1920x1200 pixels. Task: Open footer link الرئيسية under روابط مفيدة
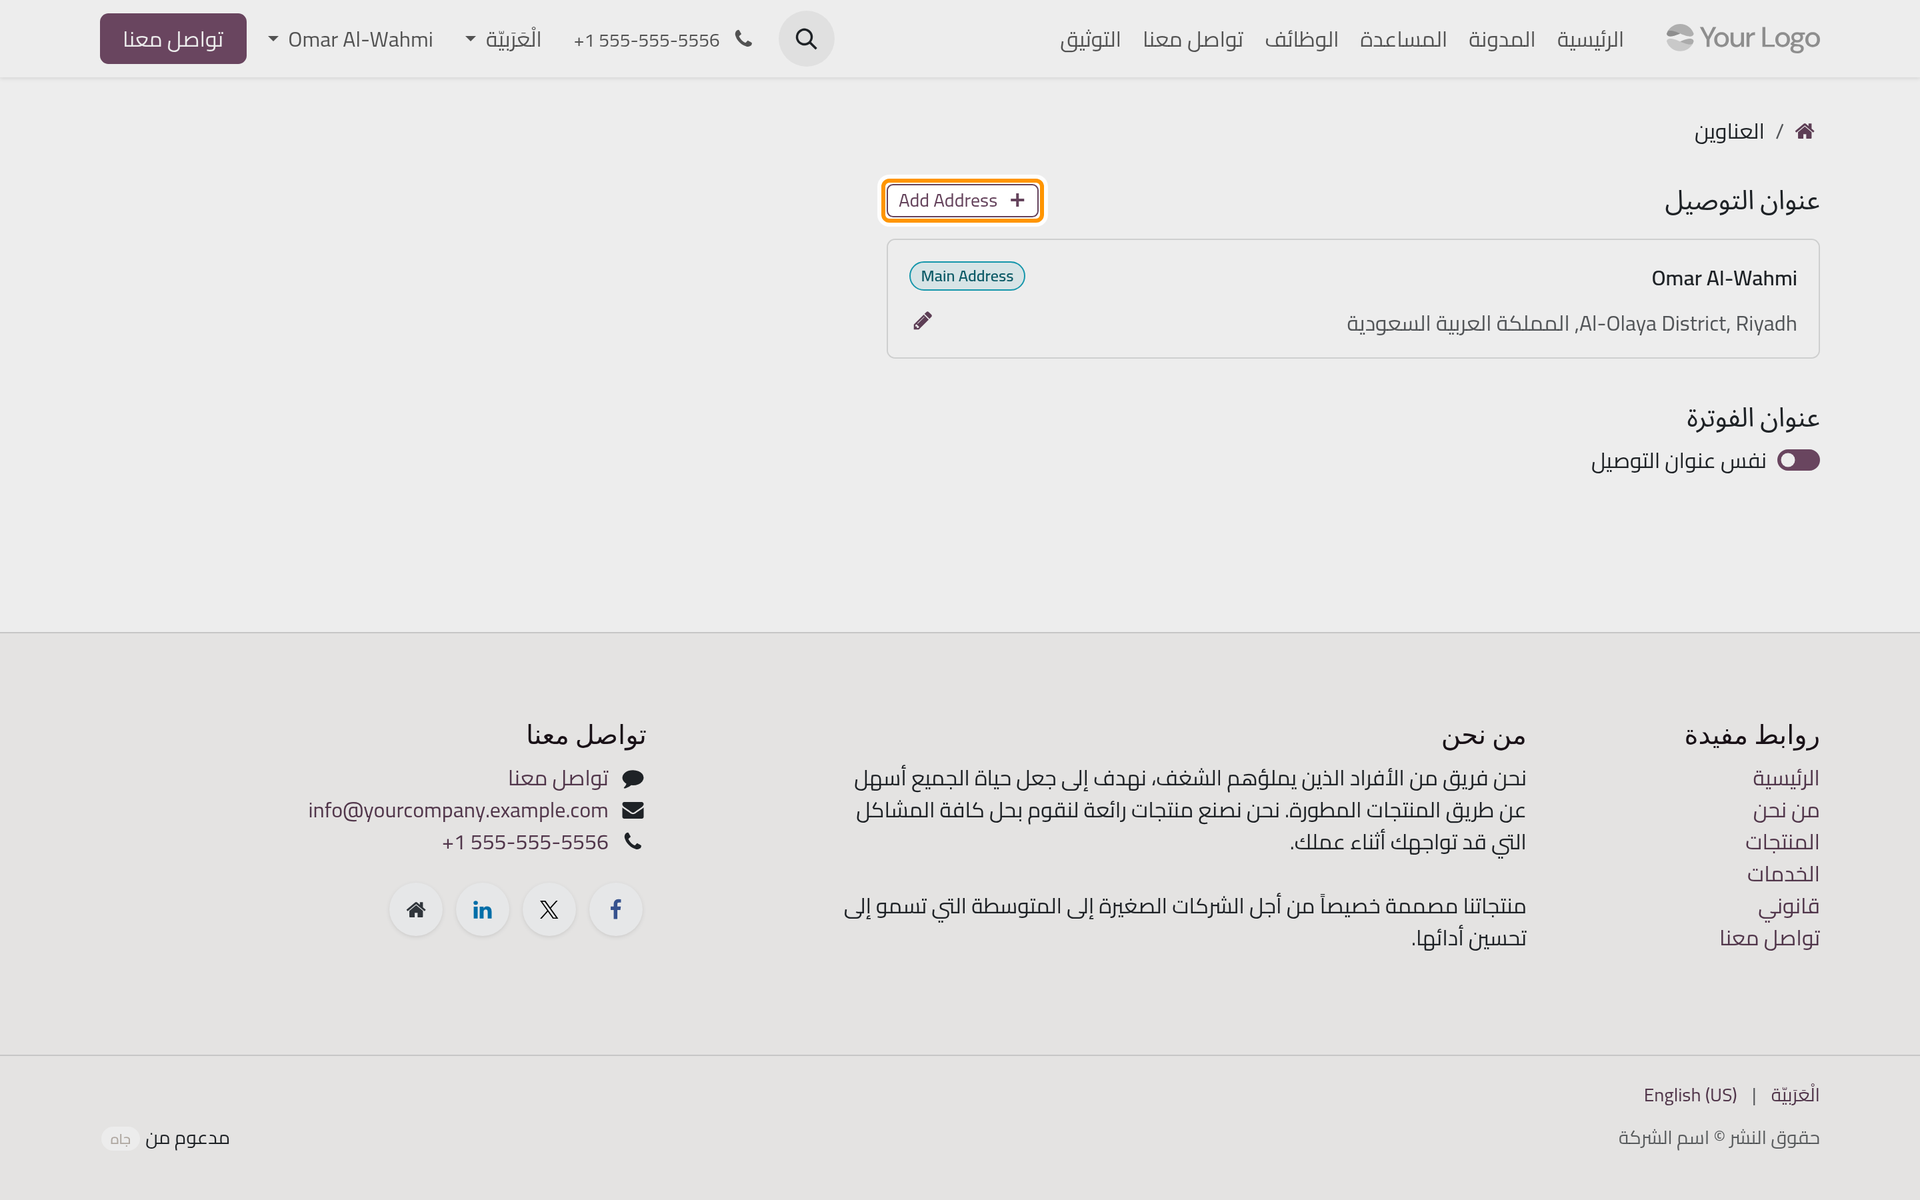tap(1786, 778)
